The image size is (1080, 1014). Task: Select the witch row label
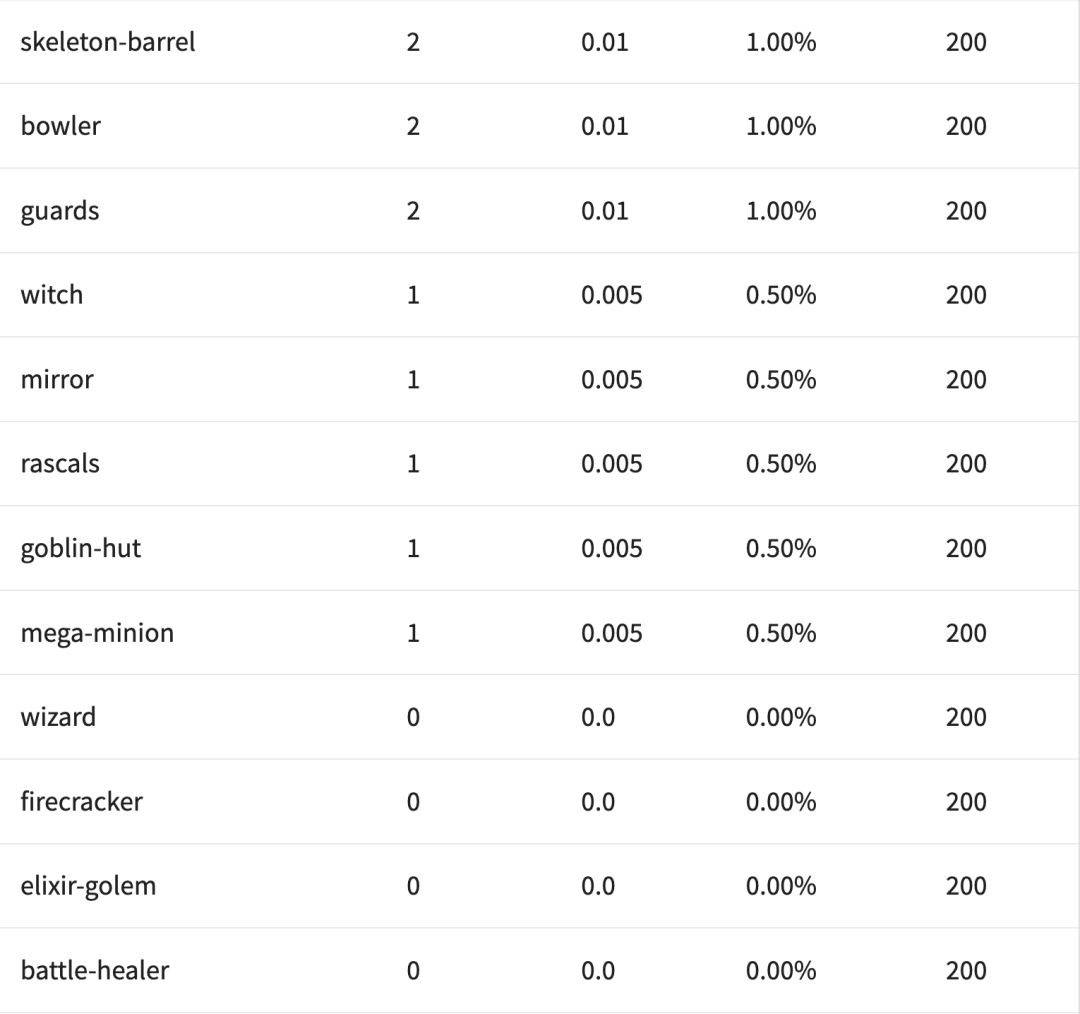[51, 295]
